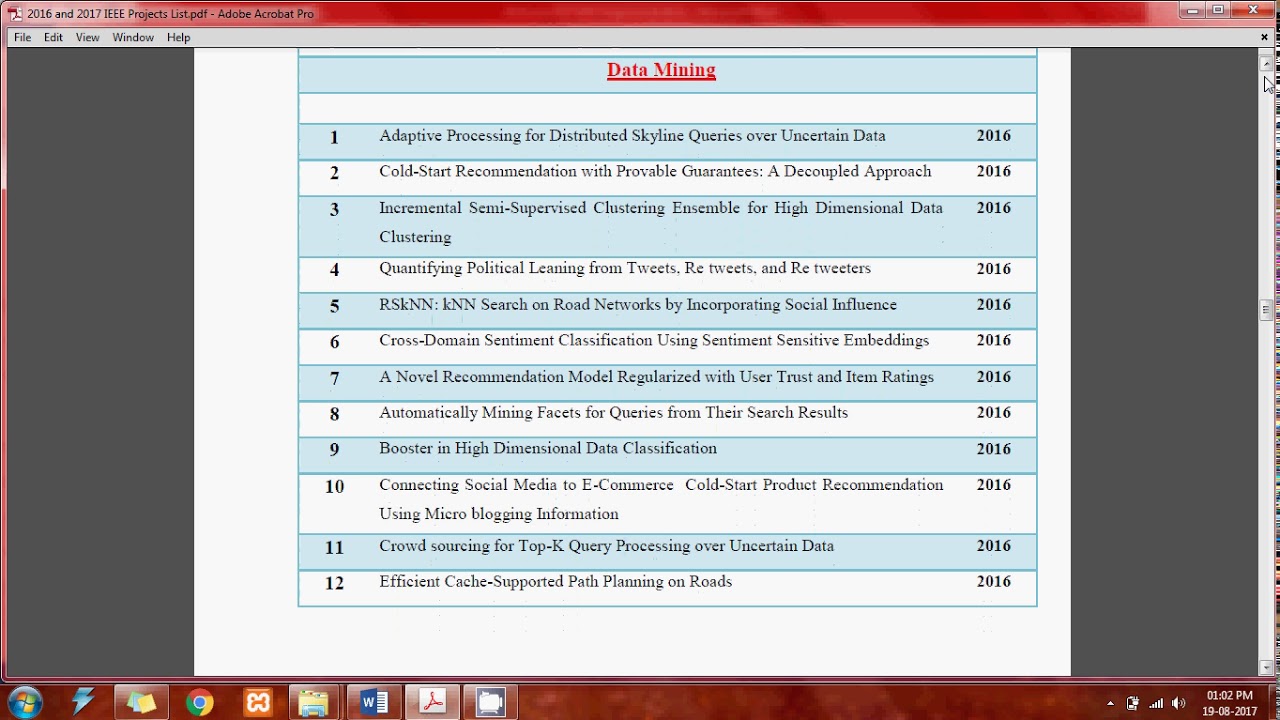
Task: Open the Windows Start menu
Action: [24, 703]
